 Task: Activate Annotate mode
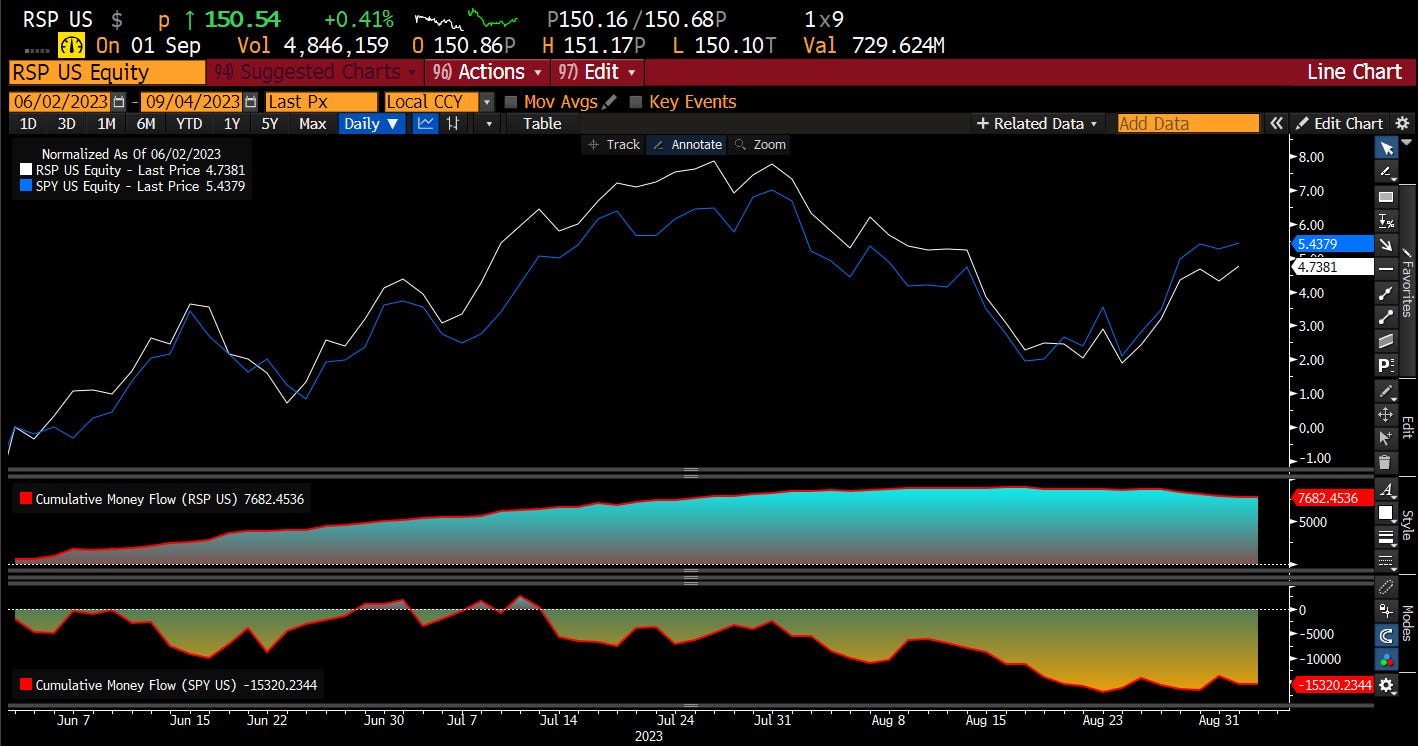(x=687, y=145)
